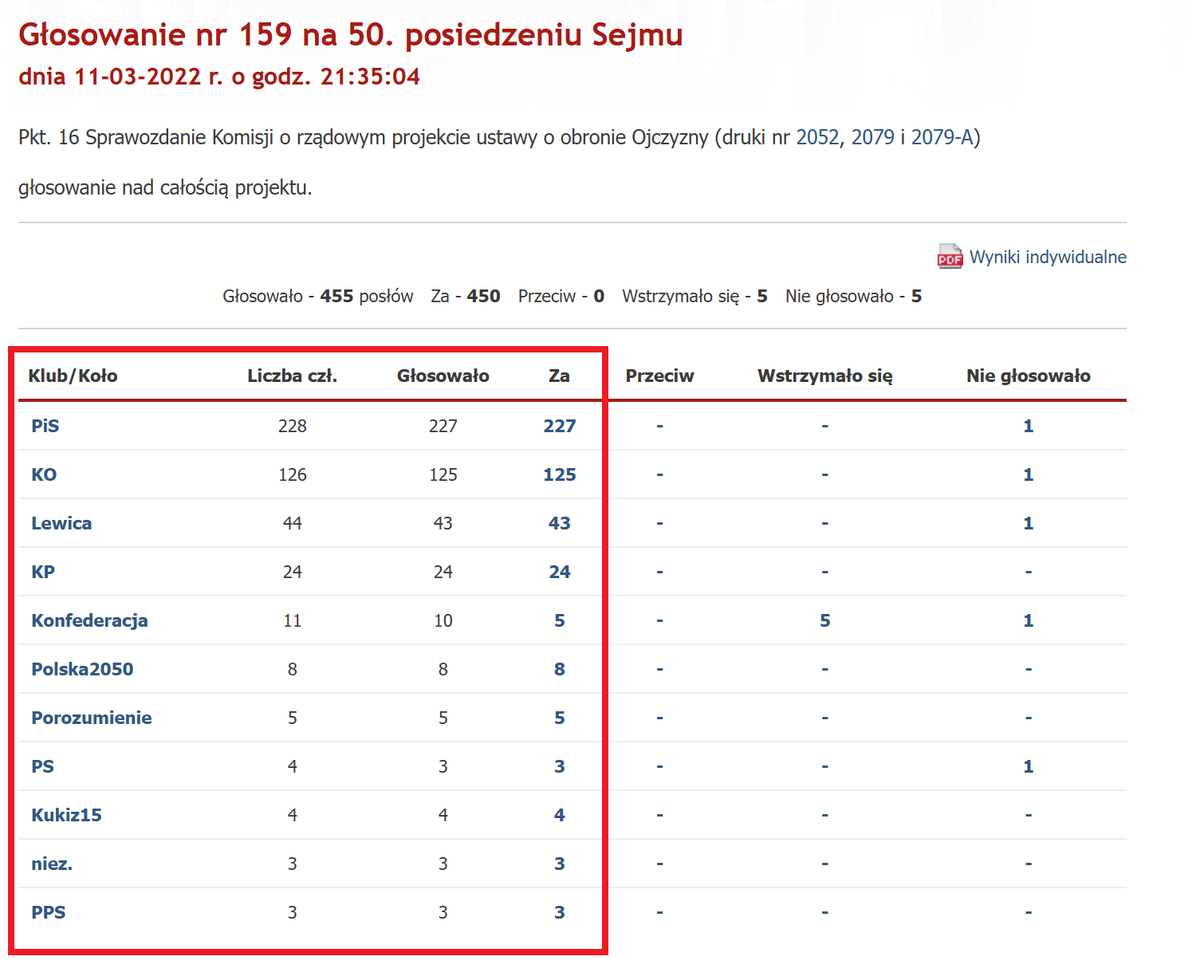1200x980 pixels.
Task: Open the Kukiz15 circle details
Action: pyautogui.click(x=66, y=815)
